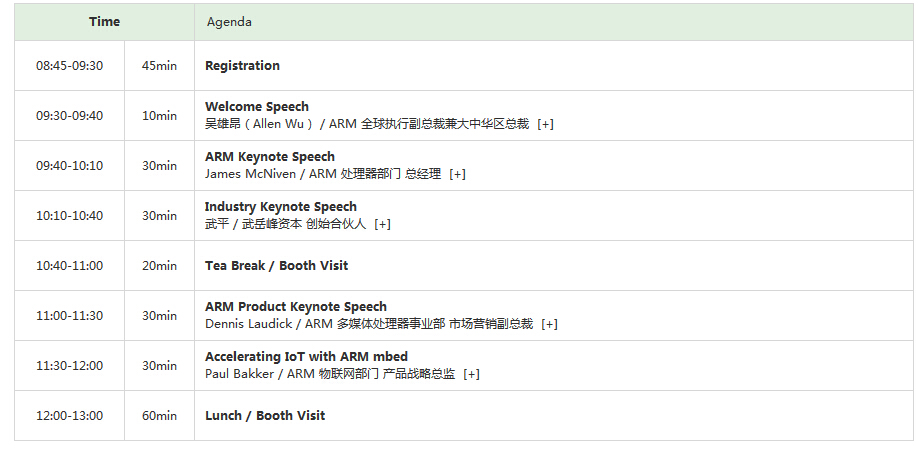
Task: Expand Accelerating IoT session [+] details
Action: click(471, 374)
